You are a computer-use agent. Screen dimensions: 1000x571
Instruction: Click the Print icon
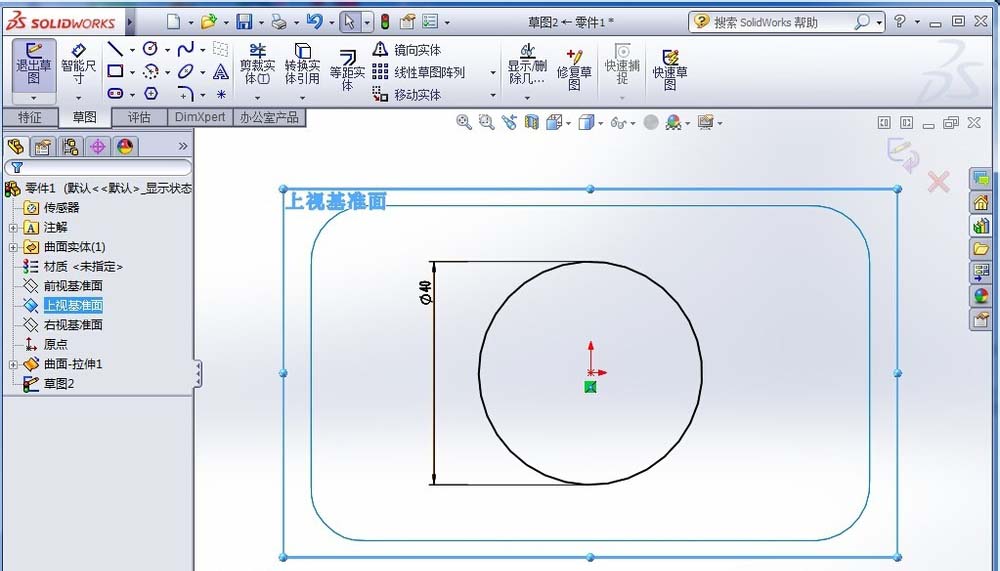(x=279, y=22)
